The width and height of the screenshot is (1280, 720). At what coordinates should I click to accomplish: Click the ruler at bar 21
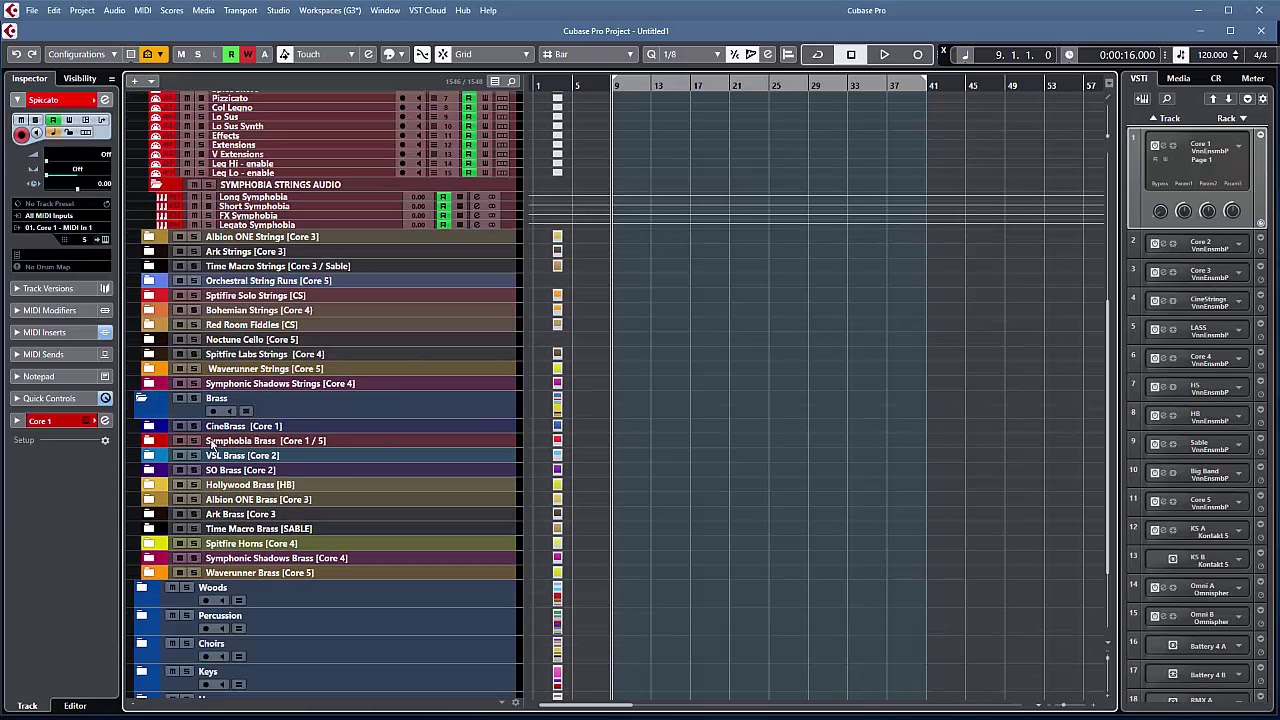pos(737,86)
